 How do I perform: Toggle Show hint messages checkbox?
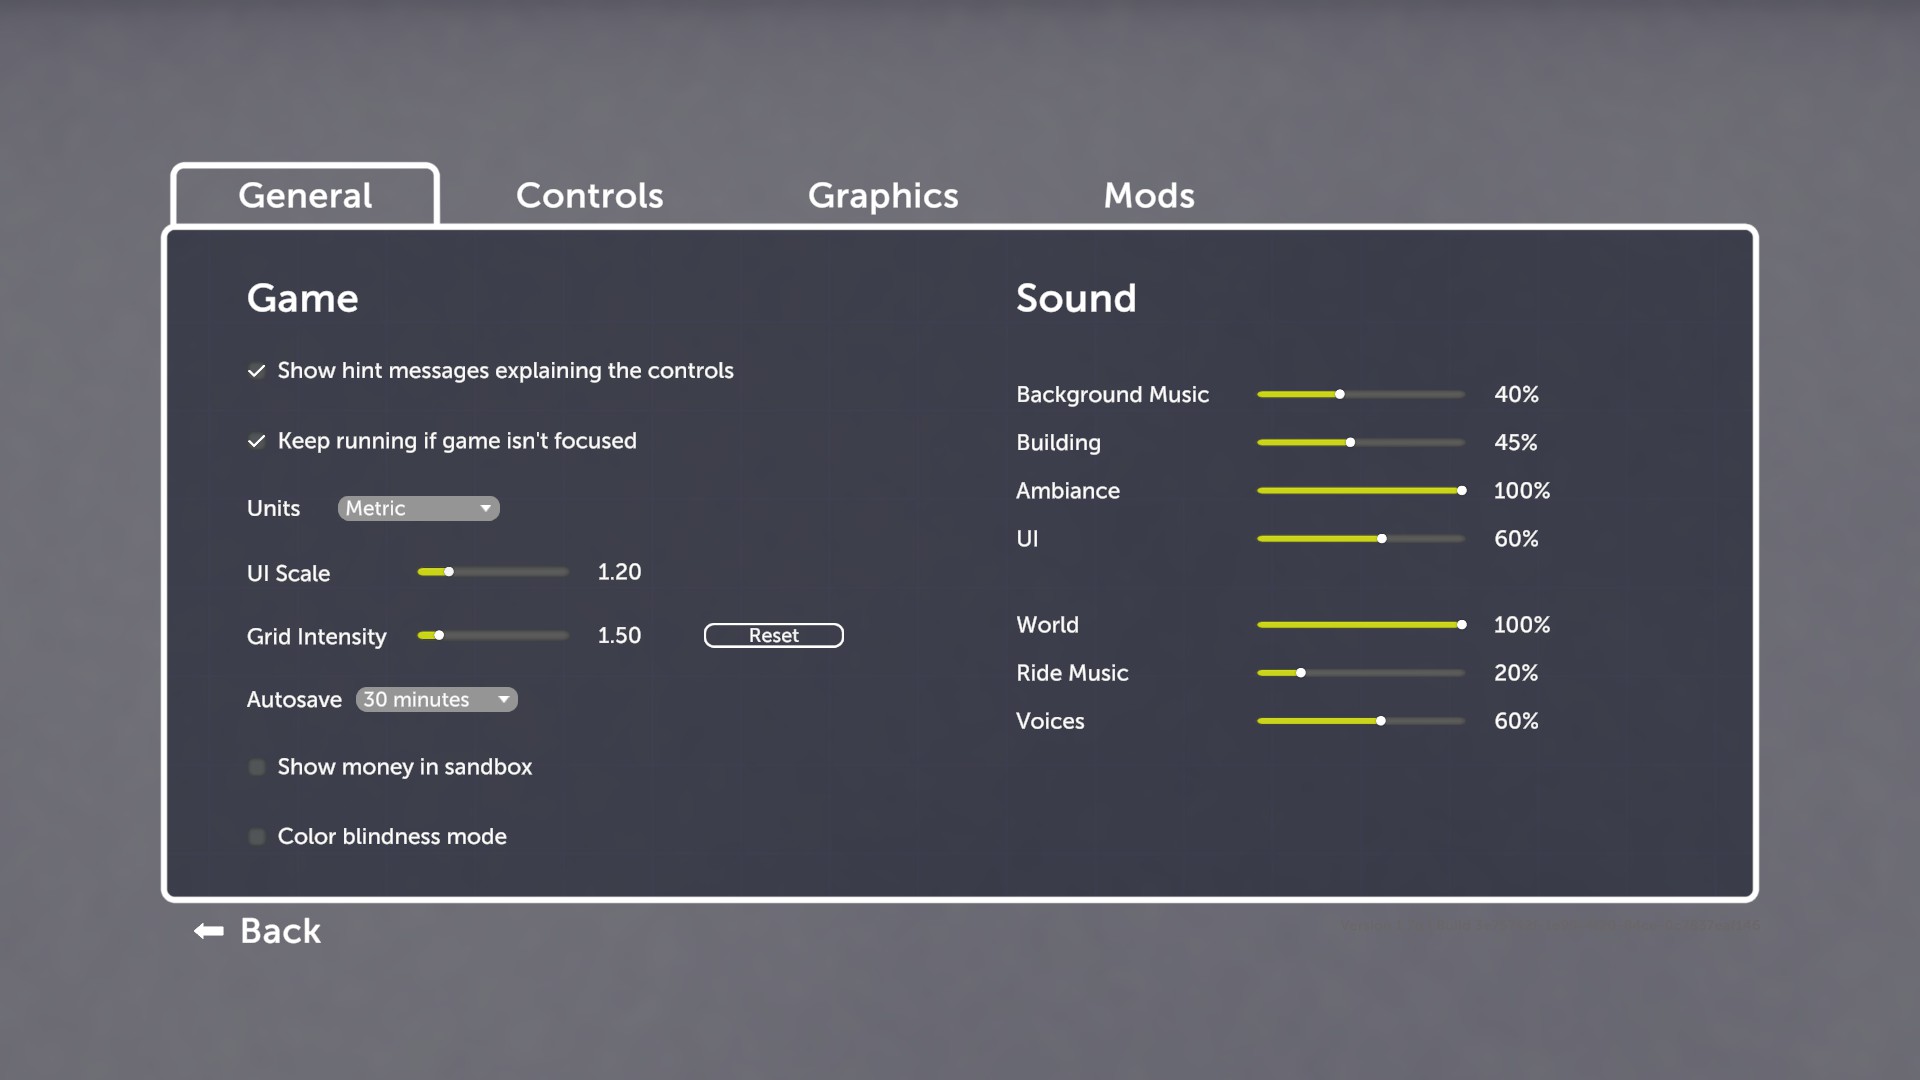(257, 371)
